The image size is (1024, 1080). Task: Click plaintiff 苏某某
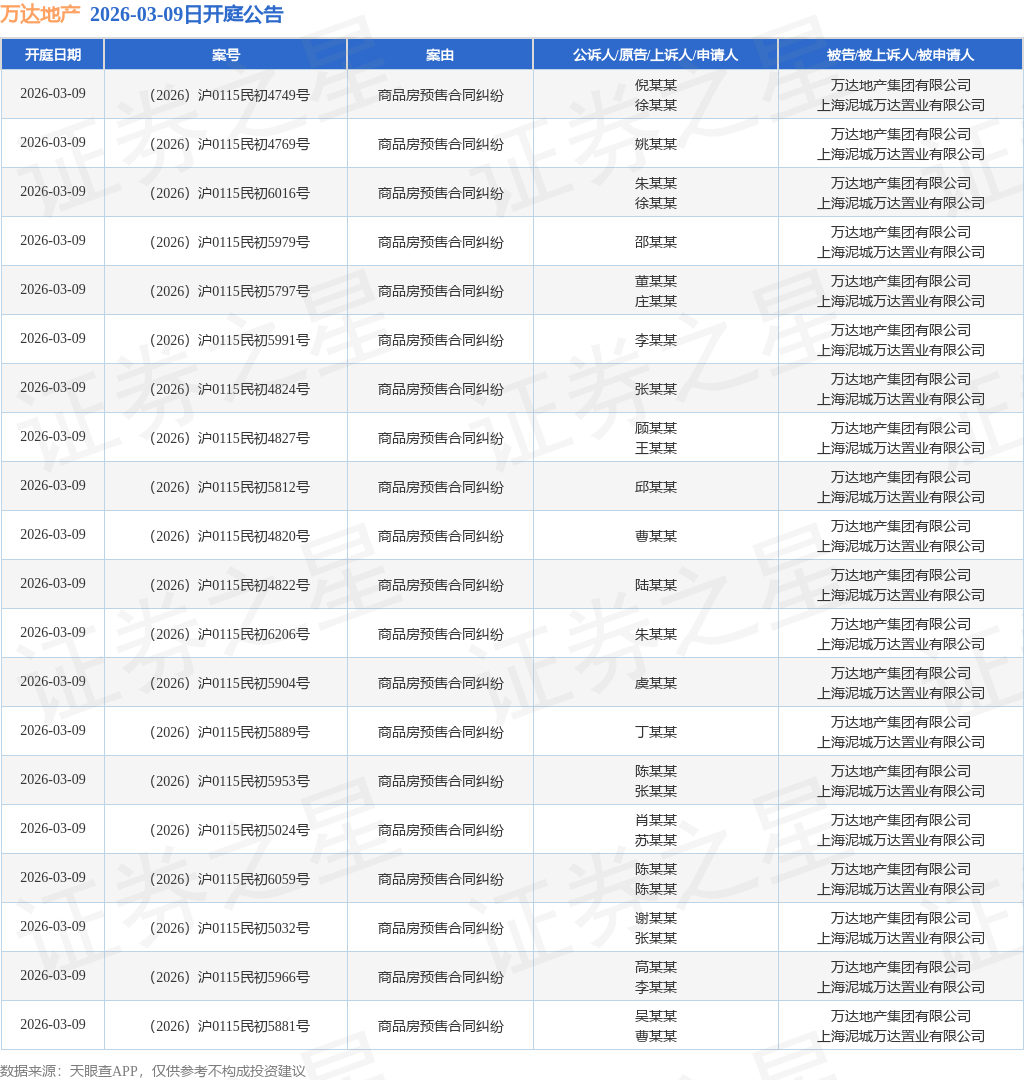point(656,840)
